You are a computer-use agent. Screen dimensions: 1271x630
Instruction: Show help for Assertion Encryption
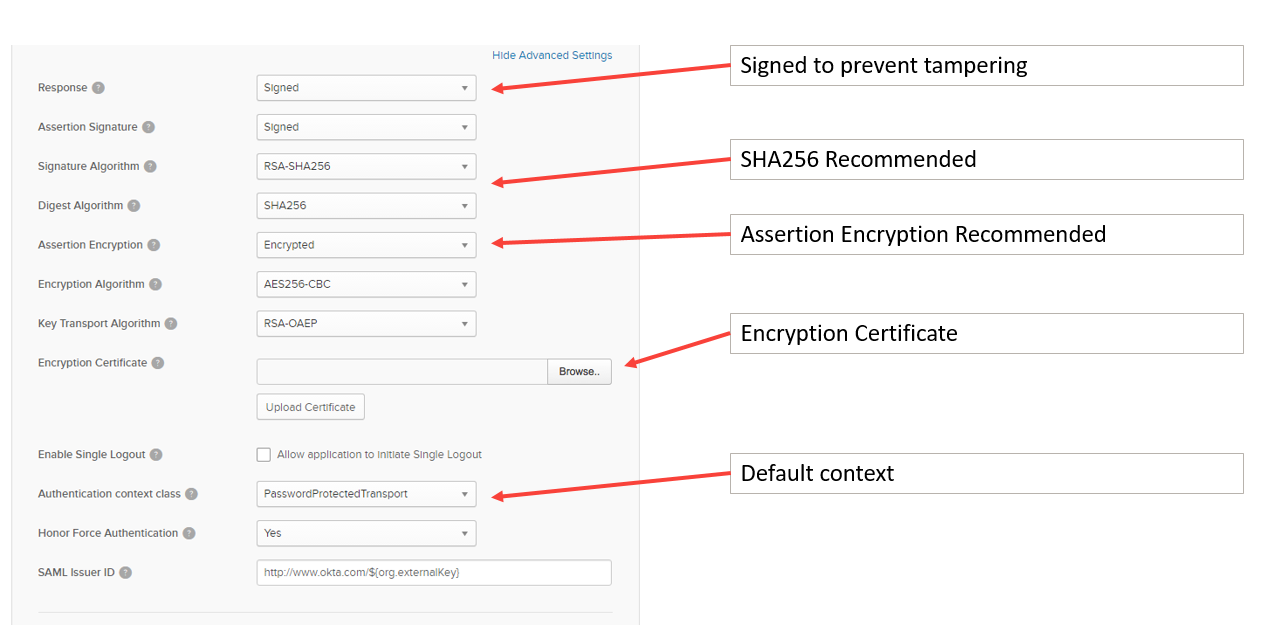click(153, 245)
